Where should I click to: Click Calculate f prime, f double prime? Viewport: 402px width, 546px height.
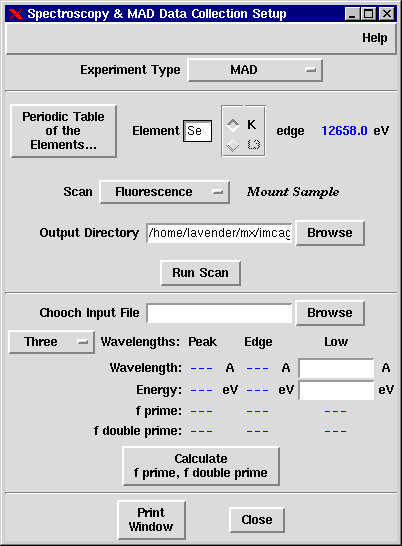(x=201, y=466)
